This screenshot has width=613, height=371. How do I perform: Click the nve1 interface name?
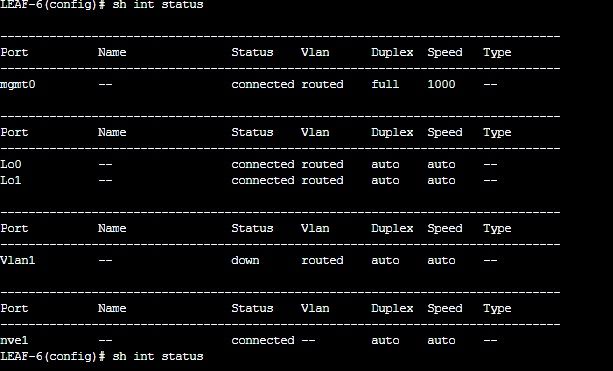14,340
